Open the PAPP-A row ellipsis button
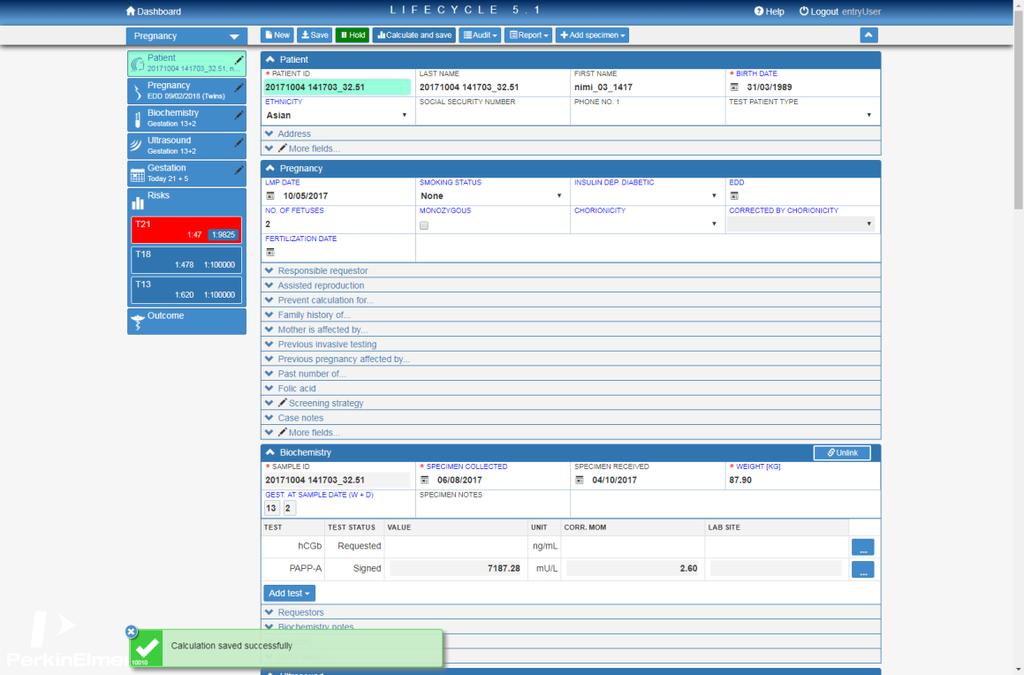The width and height of the screenshot is (1024, 675). (863, 569)
